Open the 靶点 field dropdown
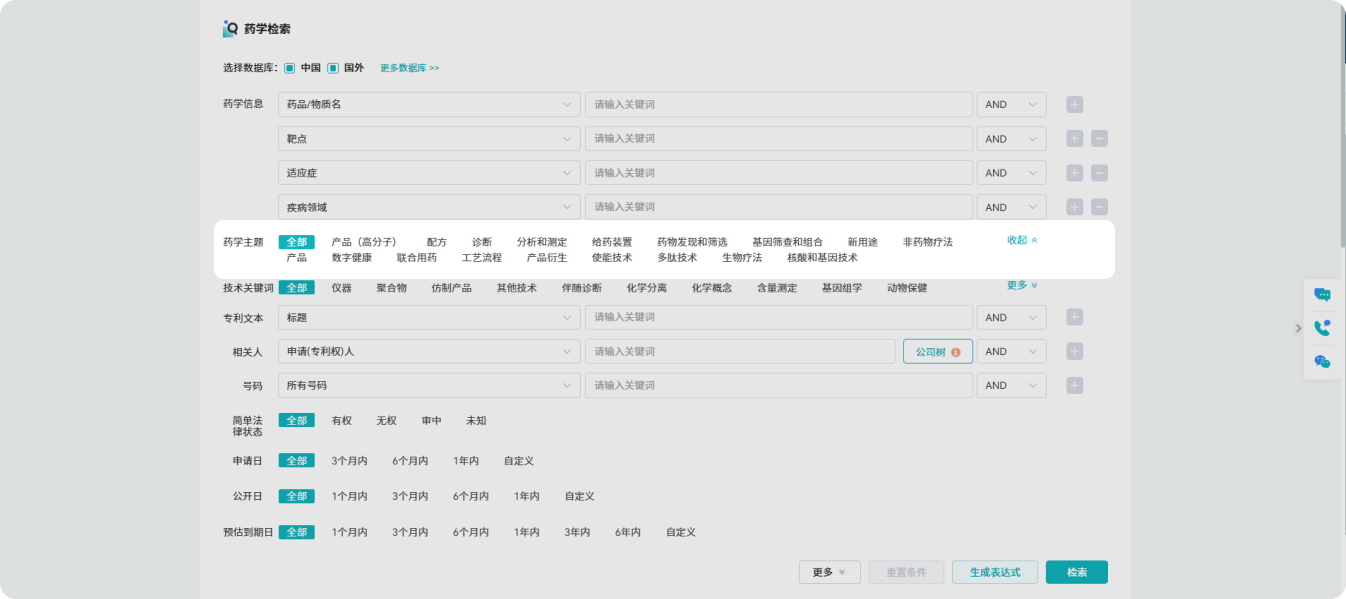The height and width of the screenshot is (599, 1346). [x=429, y=139]
